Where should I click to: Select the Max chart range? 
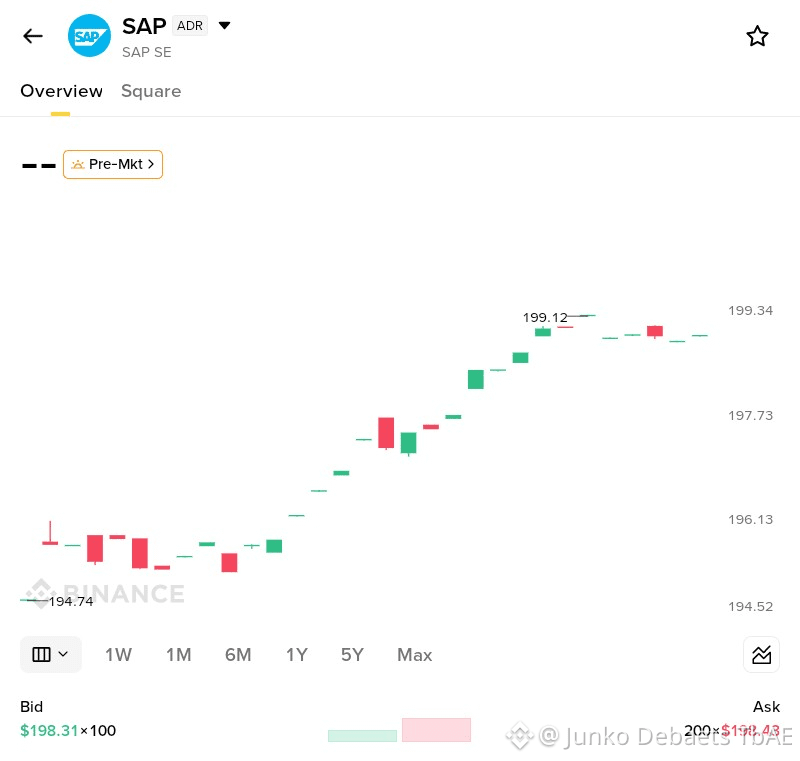click(x=415, y=654)
